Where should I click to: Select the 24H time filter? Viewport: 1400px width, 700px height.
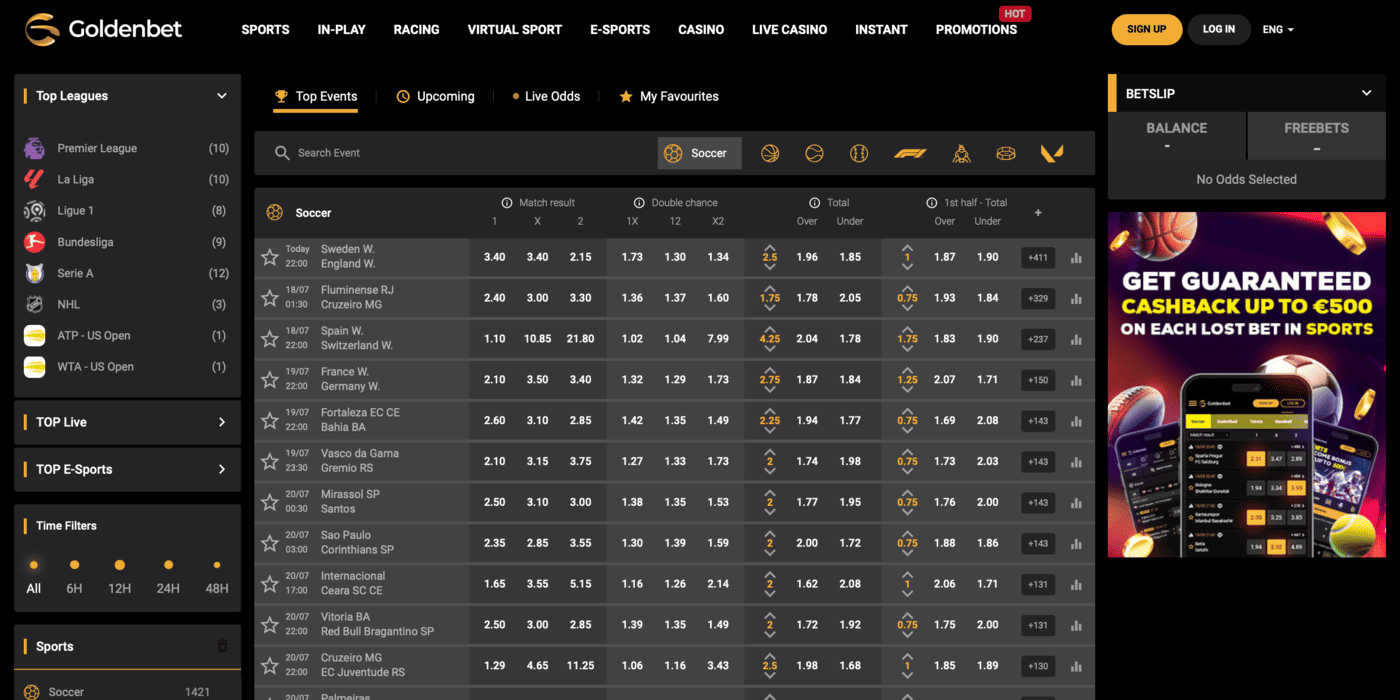[168, 577]
